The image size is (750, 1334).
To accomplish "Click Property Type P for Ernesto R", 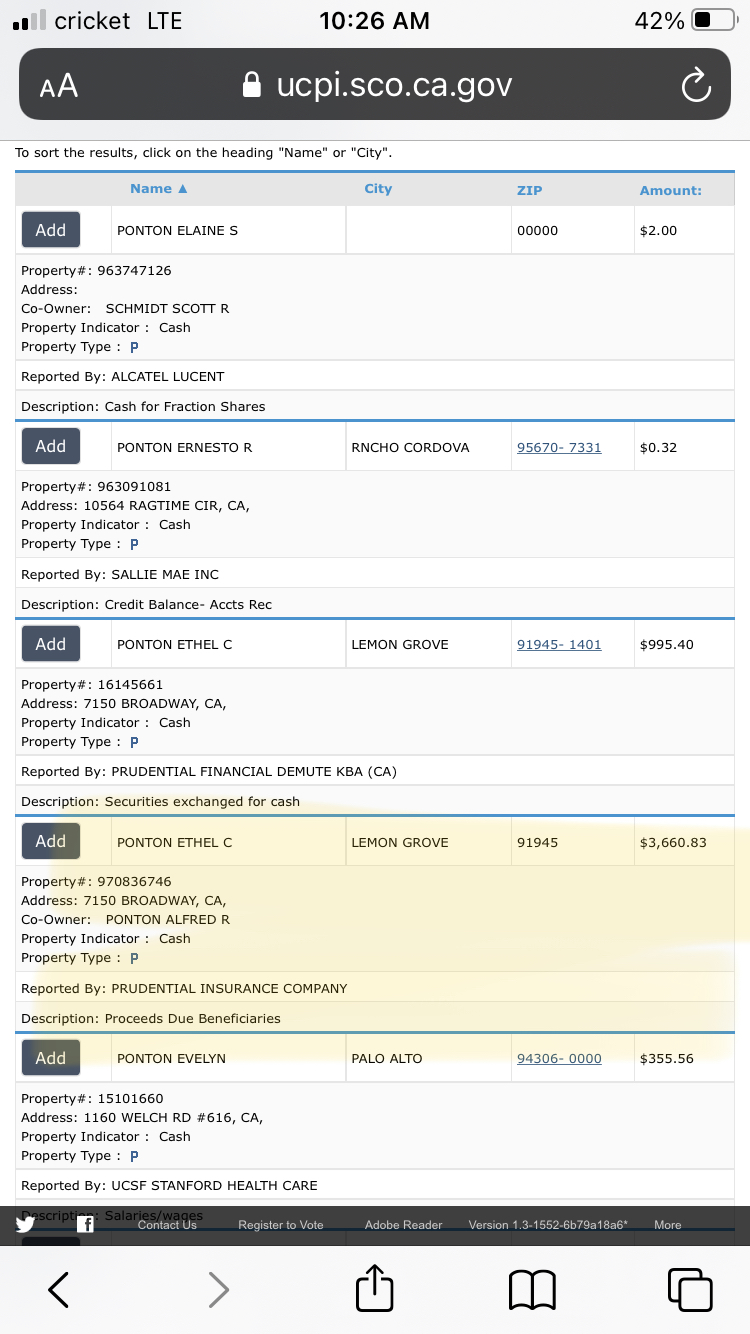I will click(134, 544).
